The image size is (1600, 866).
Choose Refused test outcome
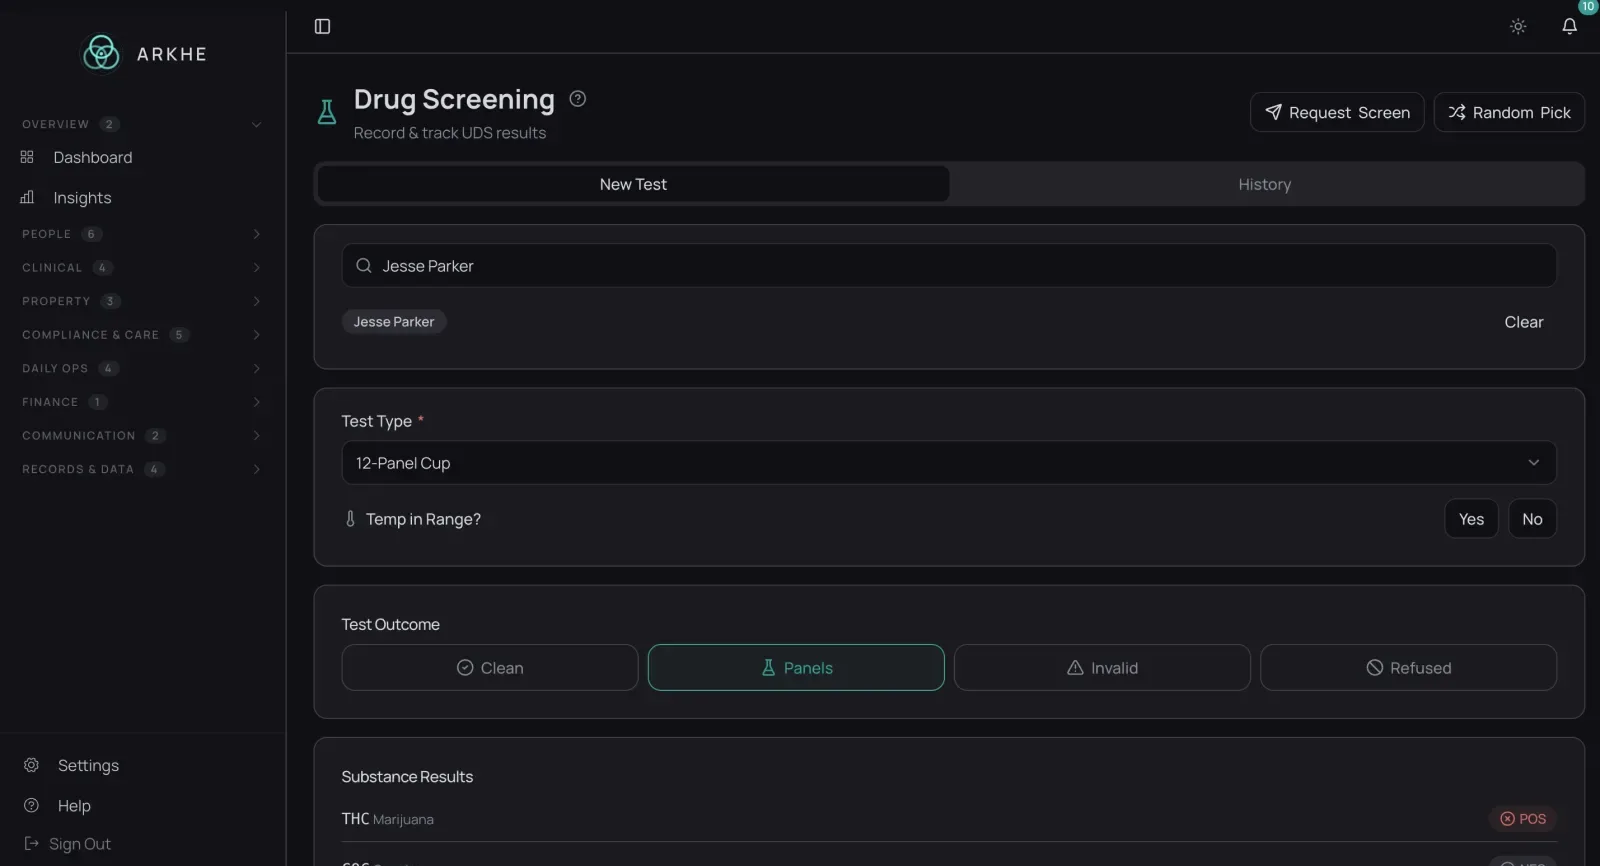1408,667
